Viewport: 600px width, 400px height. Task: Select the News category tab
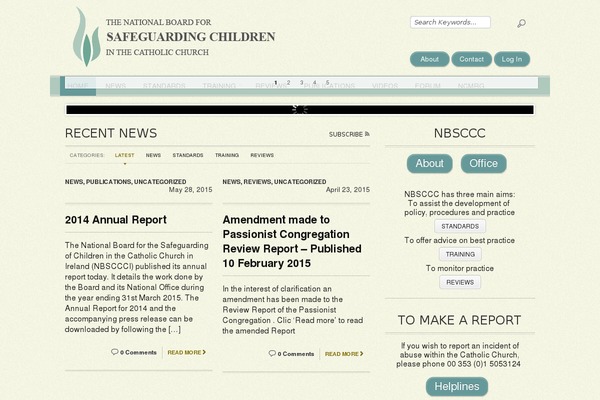point(153,155)
